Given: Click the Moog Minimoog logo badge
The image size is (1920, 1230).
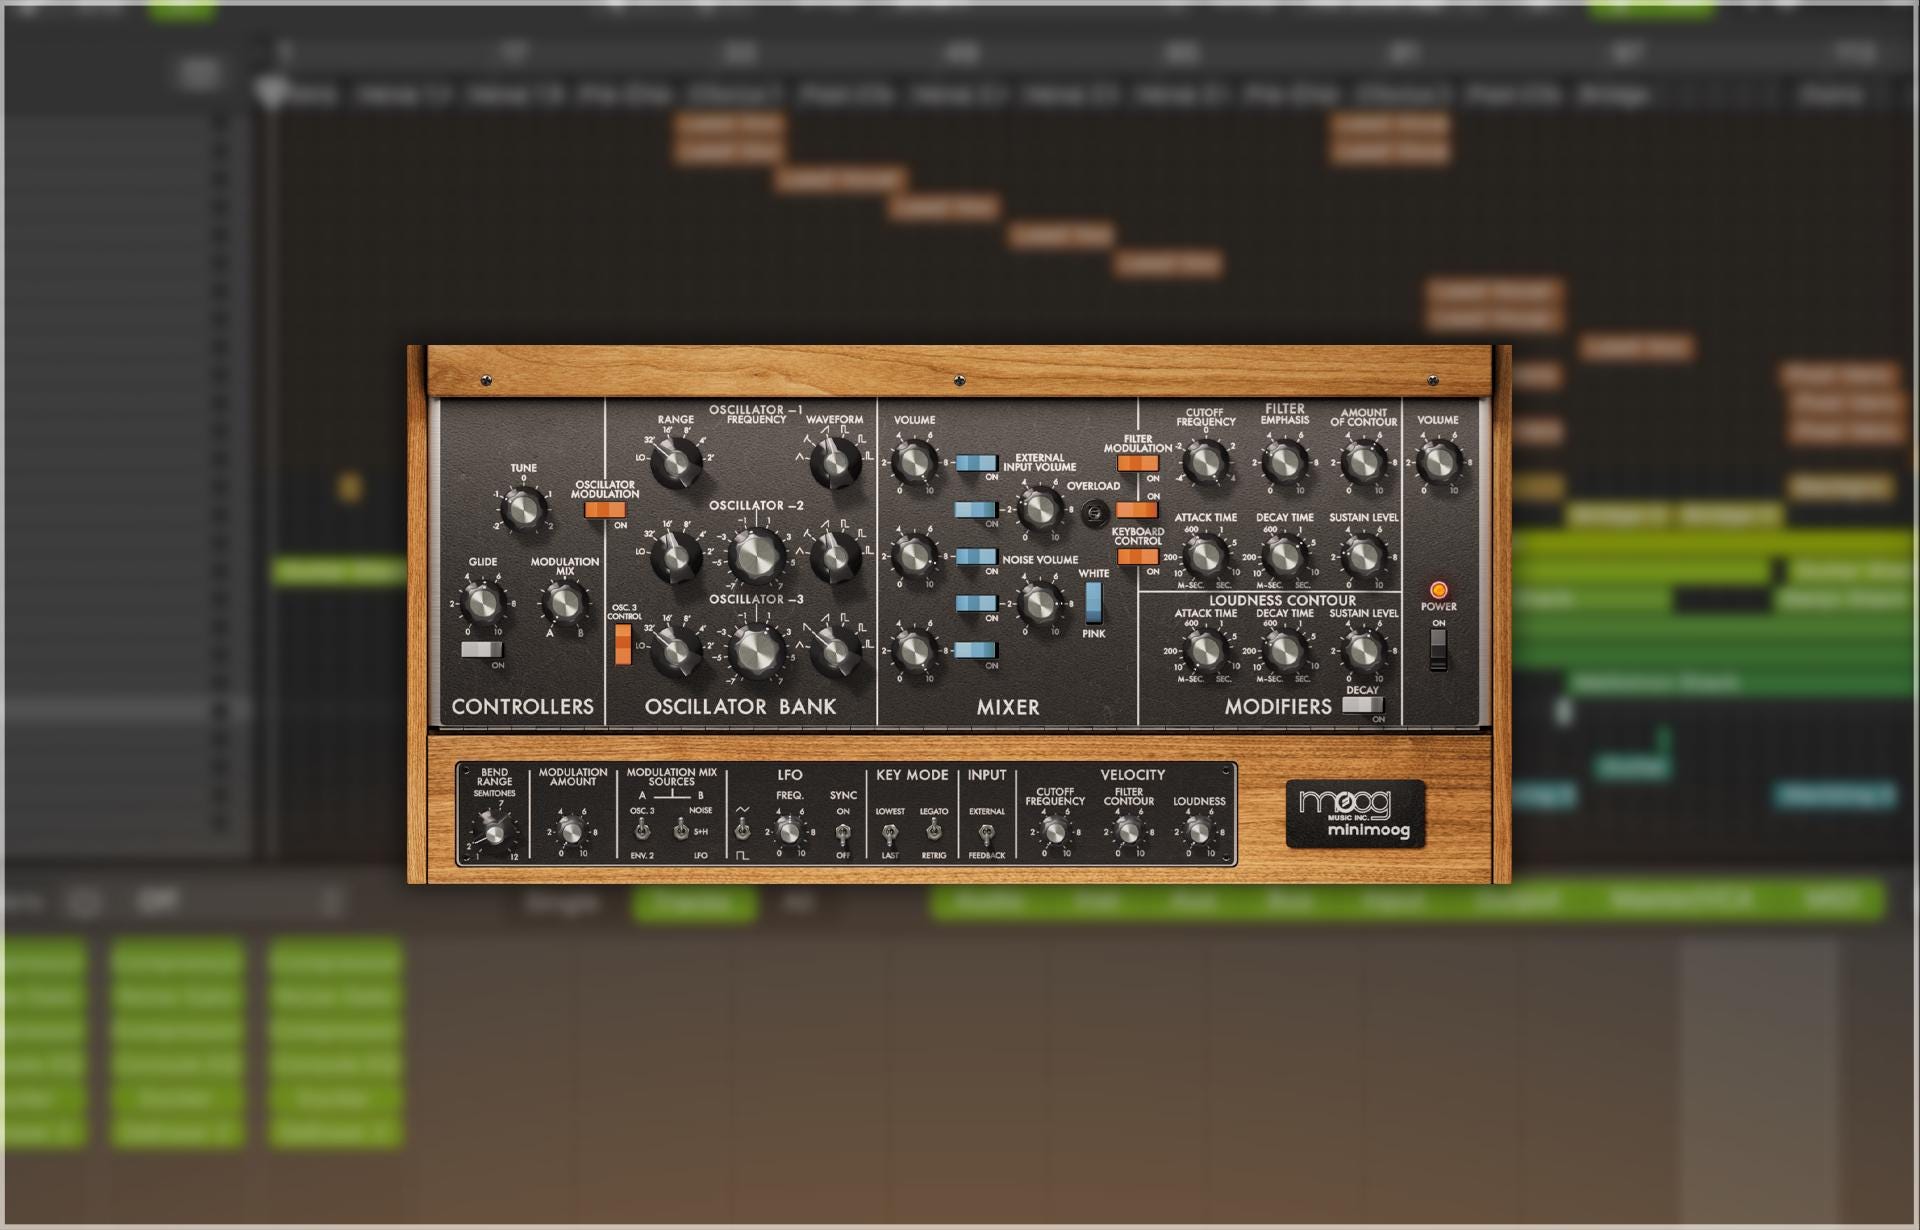Looking at the screenshot, I should tap(1355, 814).
